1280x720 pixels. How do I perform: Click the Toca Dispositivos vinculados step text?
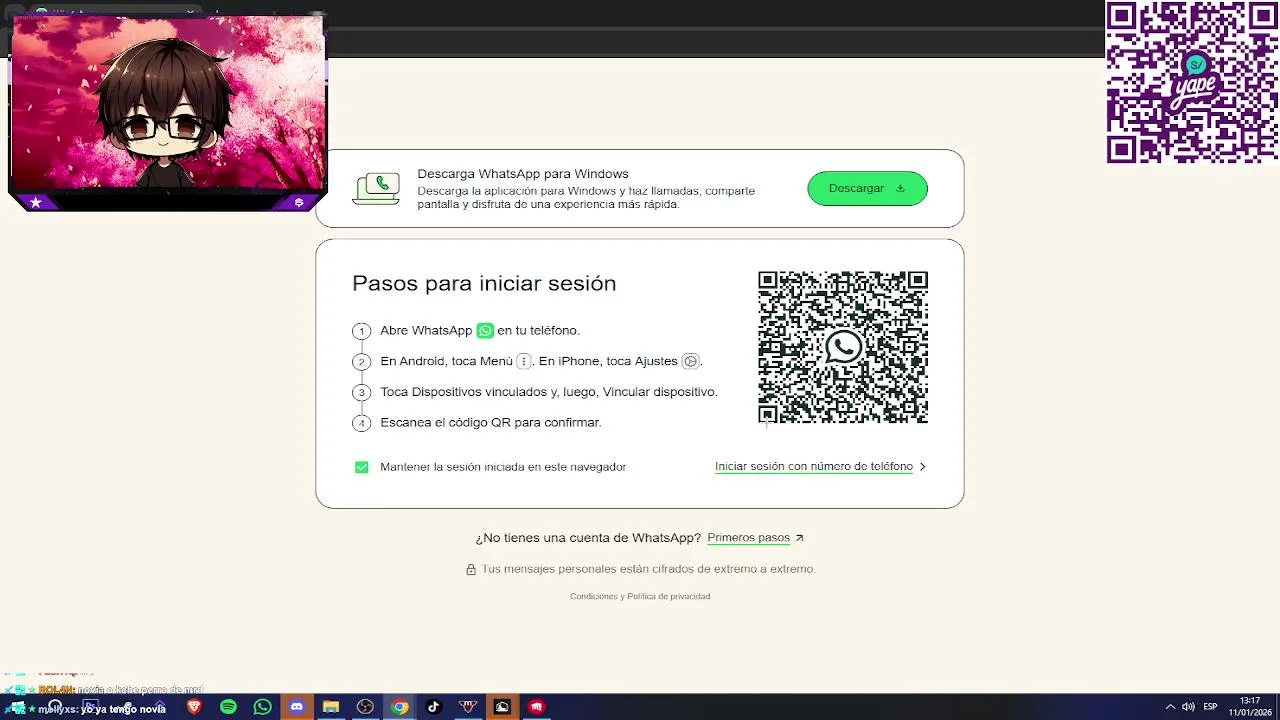(x=549, y=392)
